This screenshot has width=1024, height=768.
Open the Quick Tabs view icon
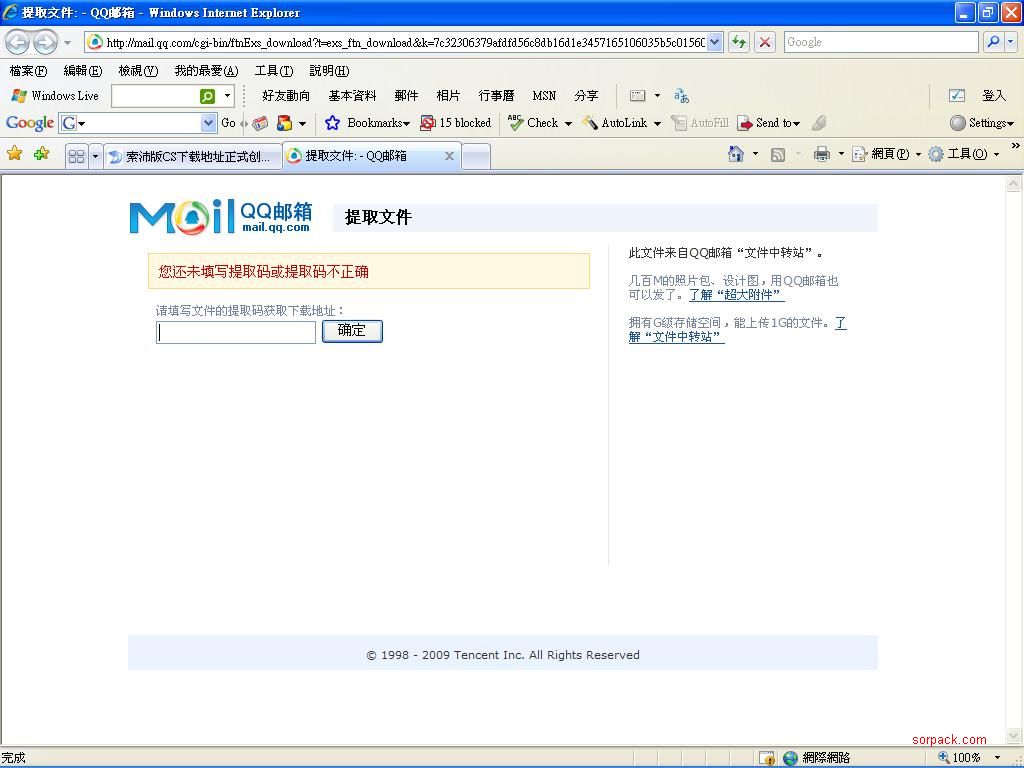[x=76, y=156]
